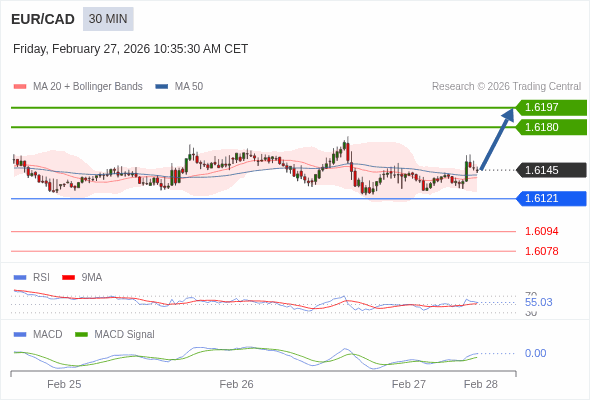The width and height of the screenshot is (590, 400).
Task: Click the MACD blue legend swatch
Action: coord(20,335)
